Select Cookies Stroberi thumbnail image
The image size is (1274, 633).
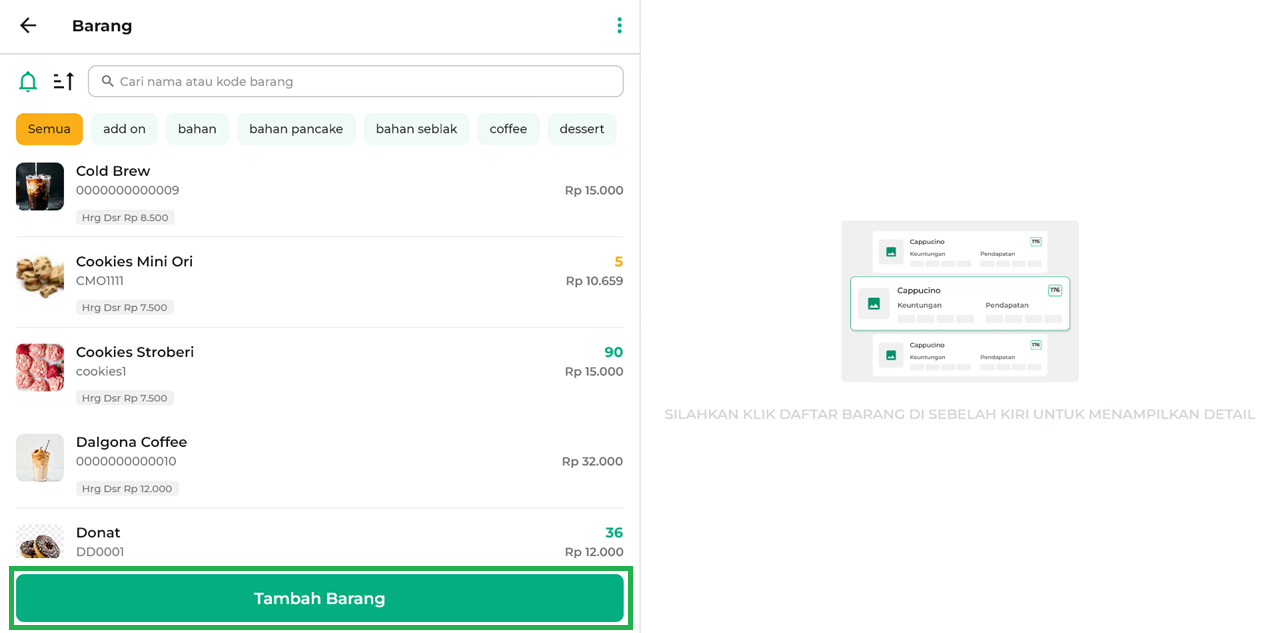click(40, 367)
